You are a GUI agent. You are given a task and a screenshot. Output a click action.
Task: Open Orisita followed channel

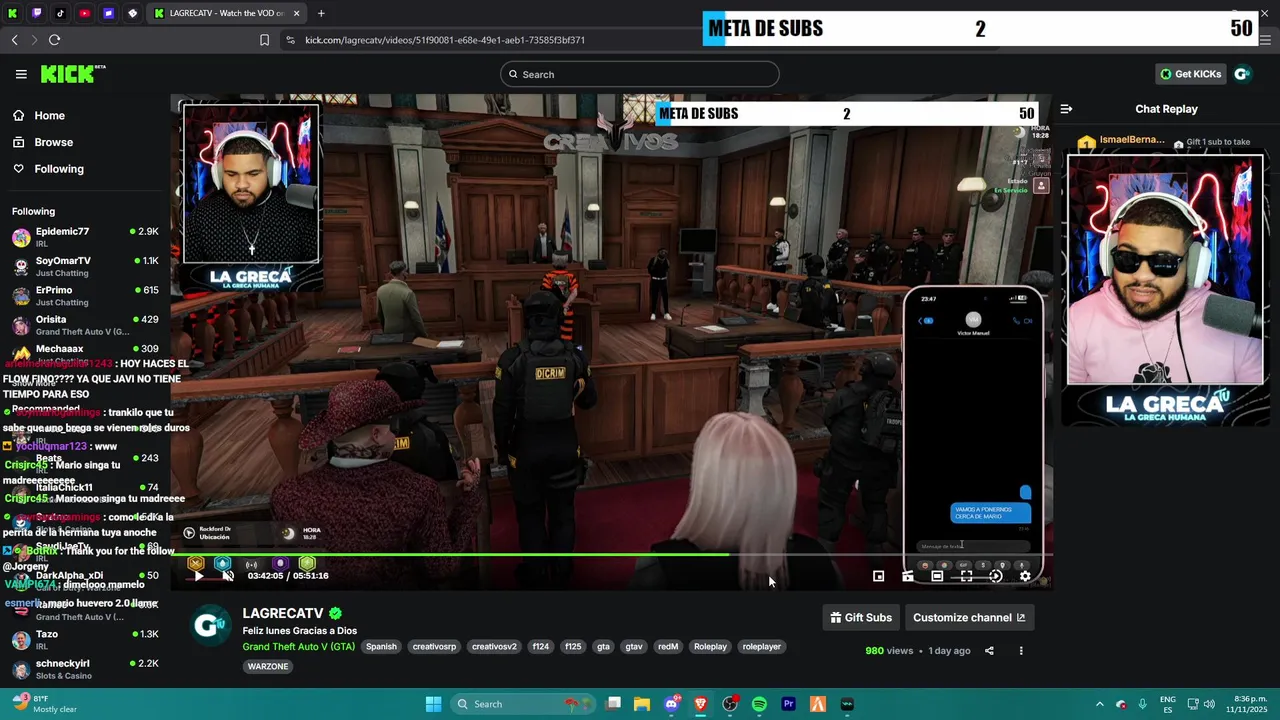tap(85, 325)
